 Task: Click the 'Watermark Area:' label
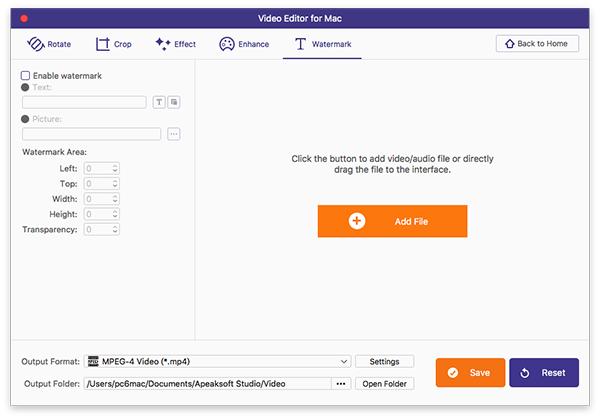pyautogui.click(x=54, y=152)
